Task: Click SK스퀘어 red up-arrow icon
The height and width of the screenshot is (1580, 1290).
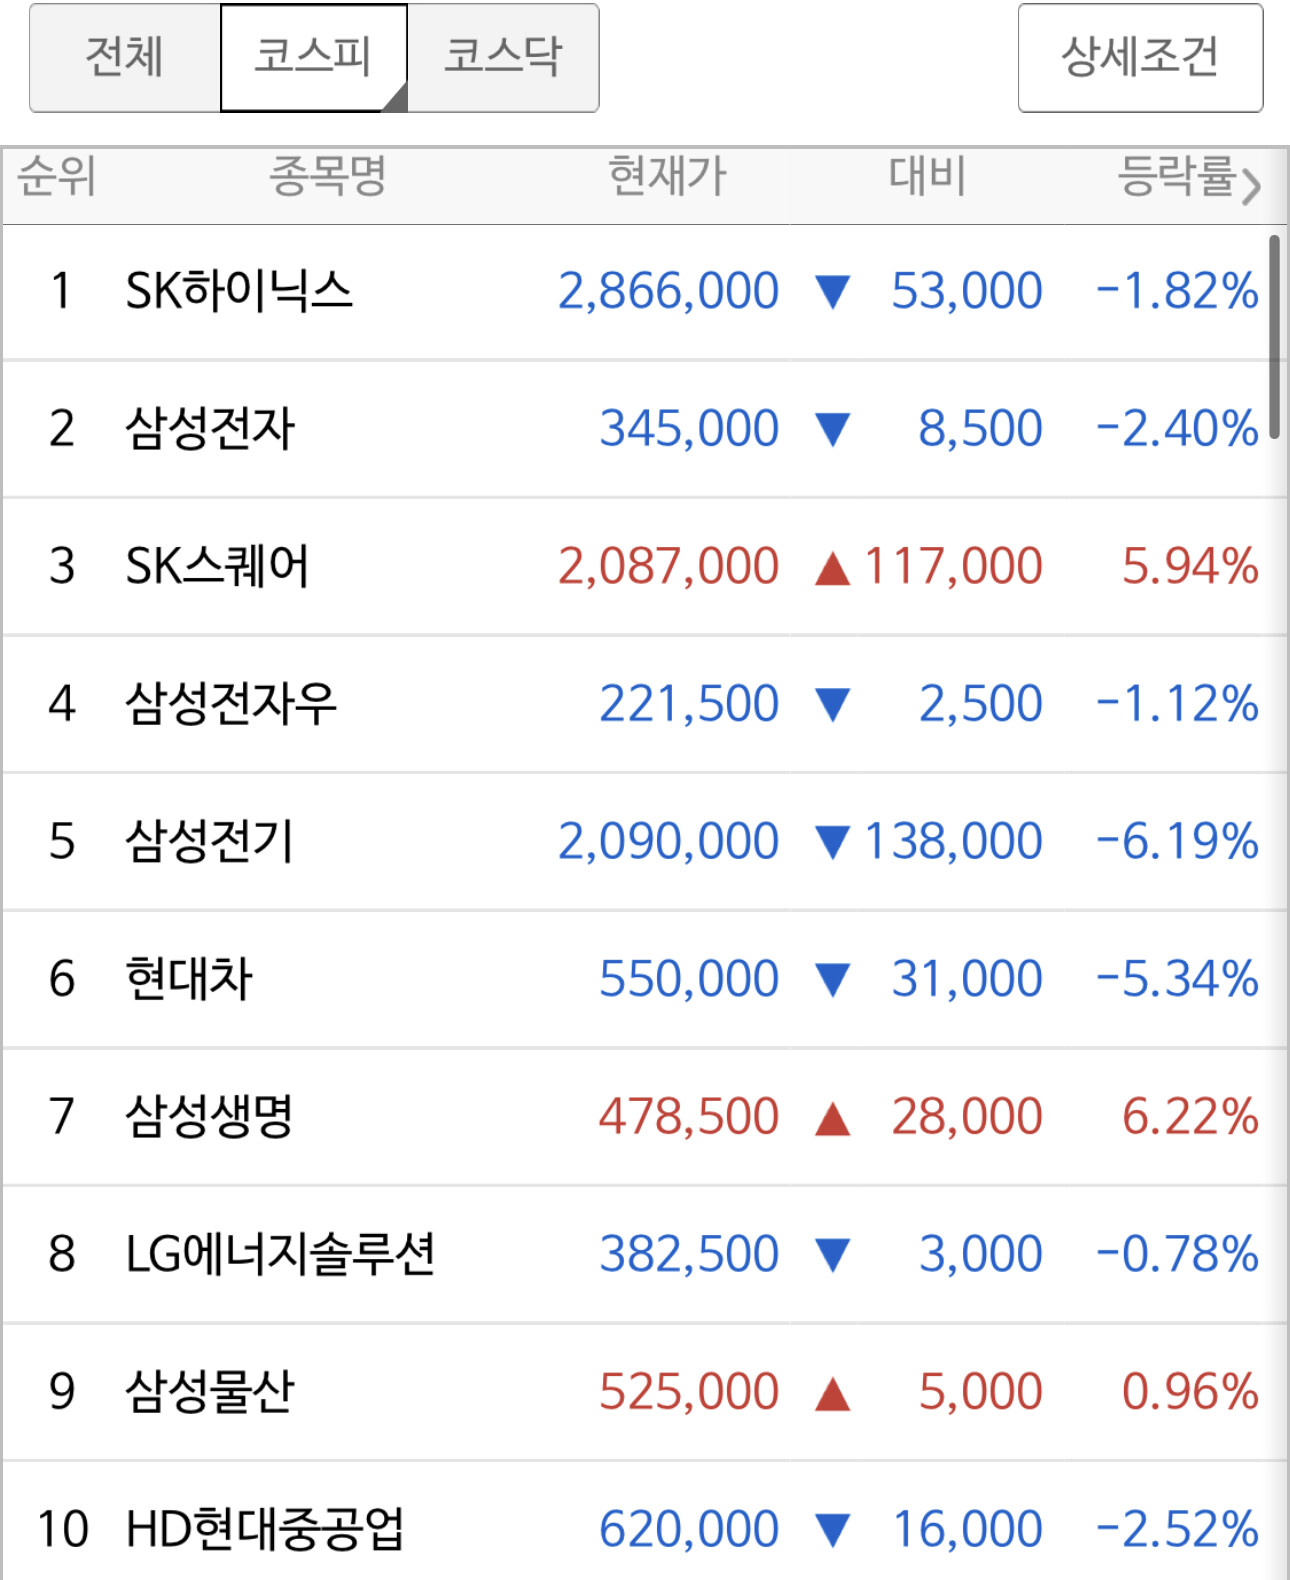Action: coord(832,568)
